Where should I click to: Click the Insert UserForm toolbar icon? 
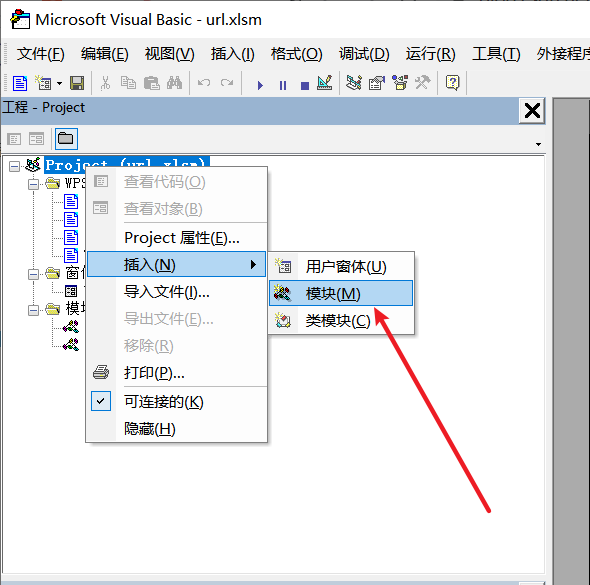[43, 83]
